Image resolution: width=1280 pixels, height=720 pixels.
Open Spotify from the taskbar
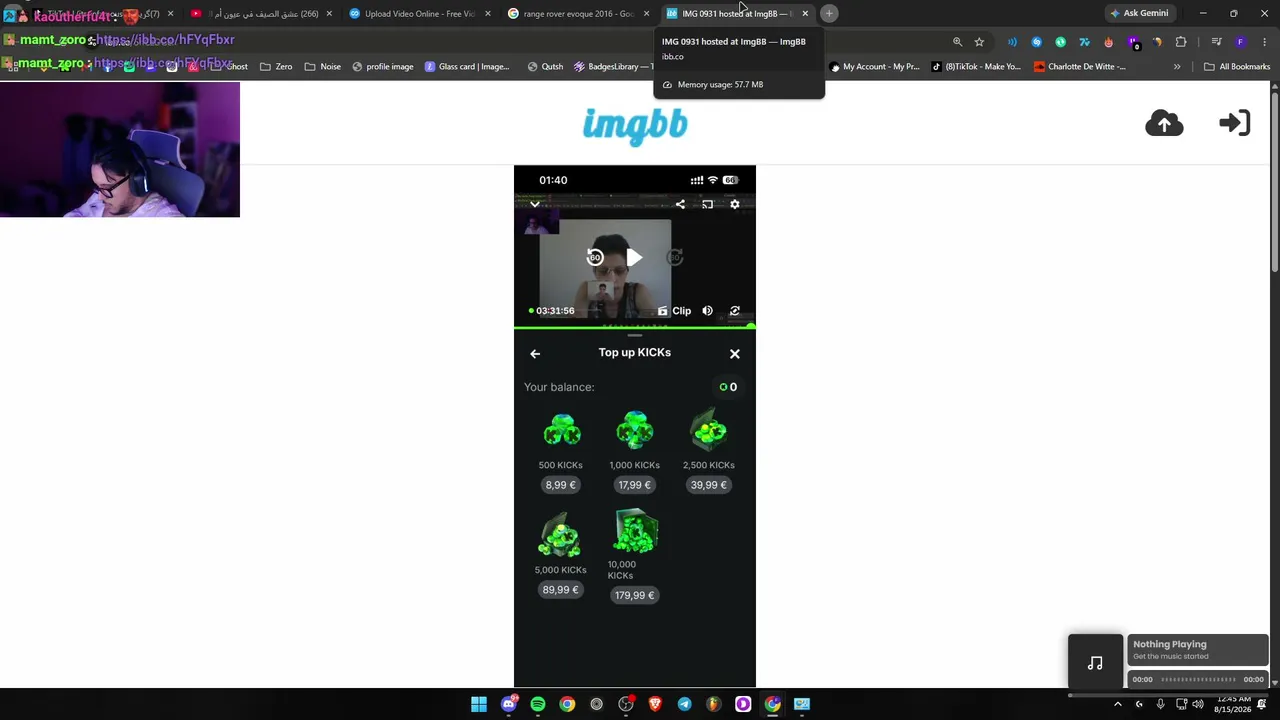538,704
